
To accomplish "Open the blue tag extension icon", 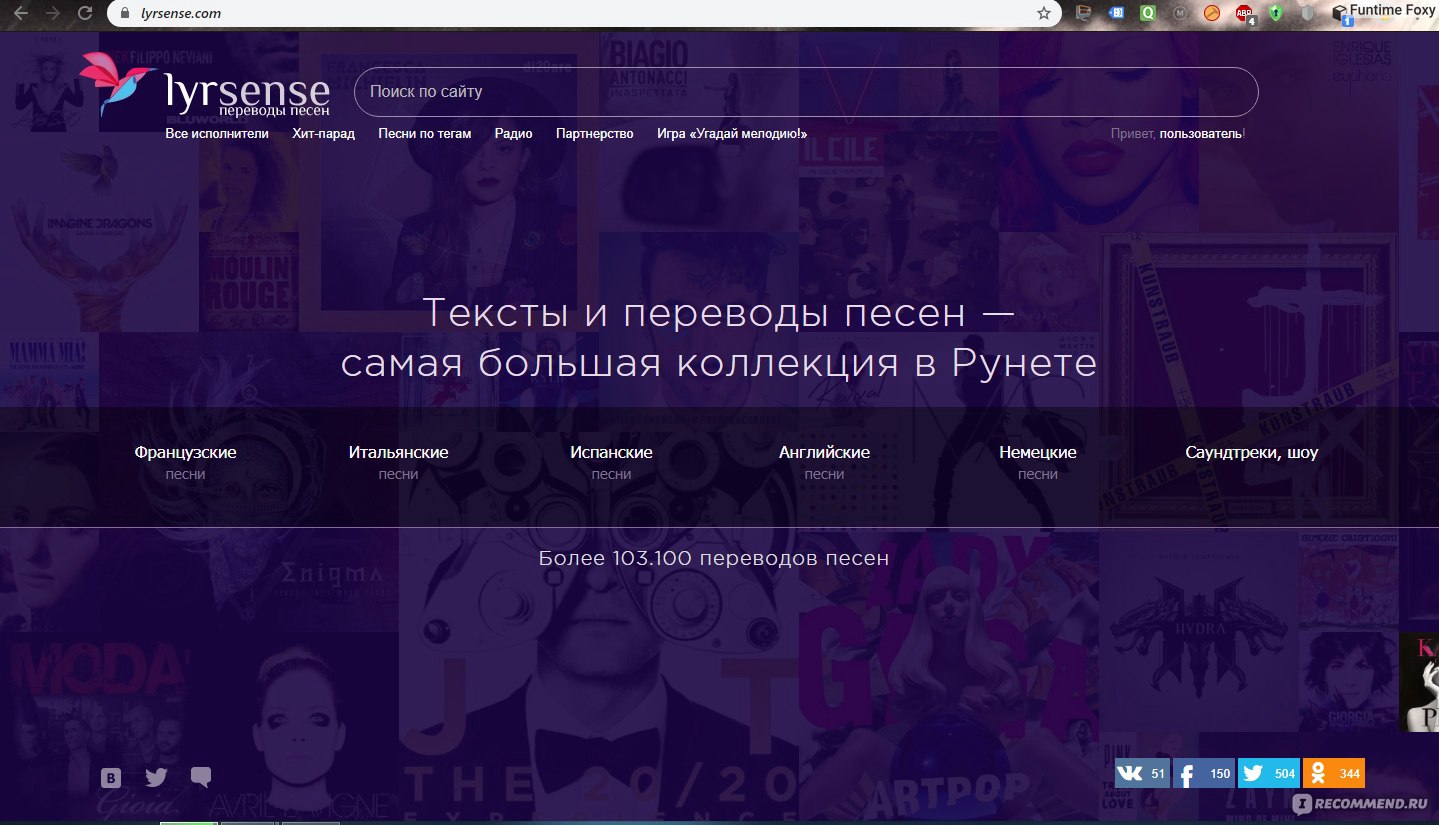I will pyautogui.click(x=1116, y=14).
